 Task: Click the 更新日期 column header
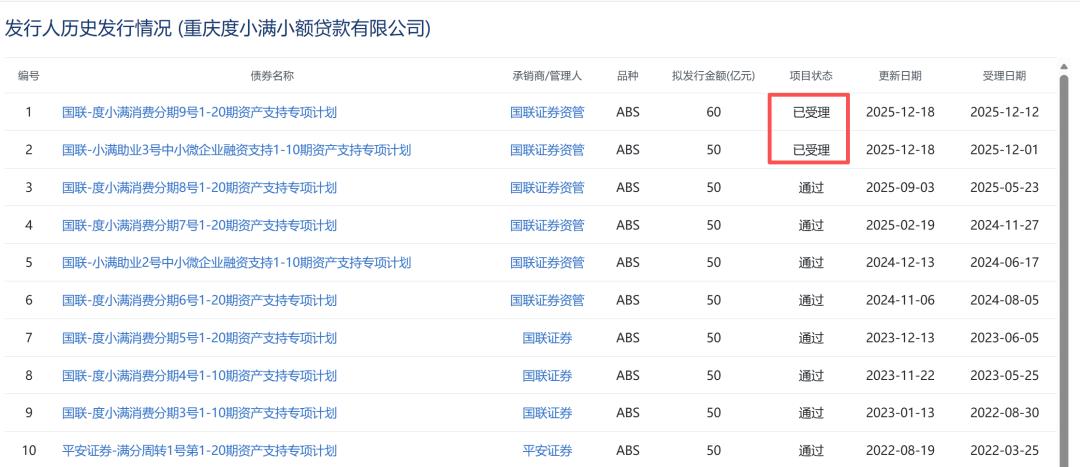pyautogui.click(x=900, y=76)
